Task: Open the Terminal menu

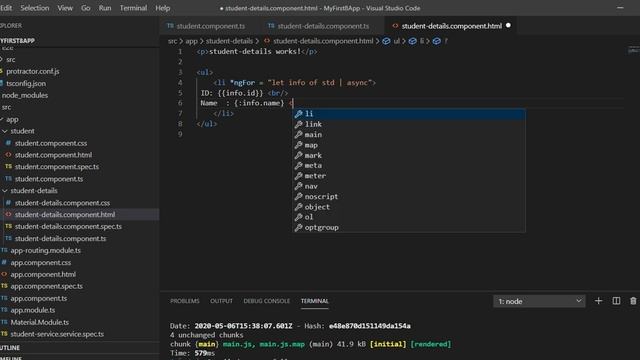Action: 133,8
